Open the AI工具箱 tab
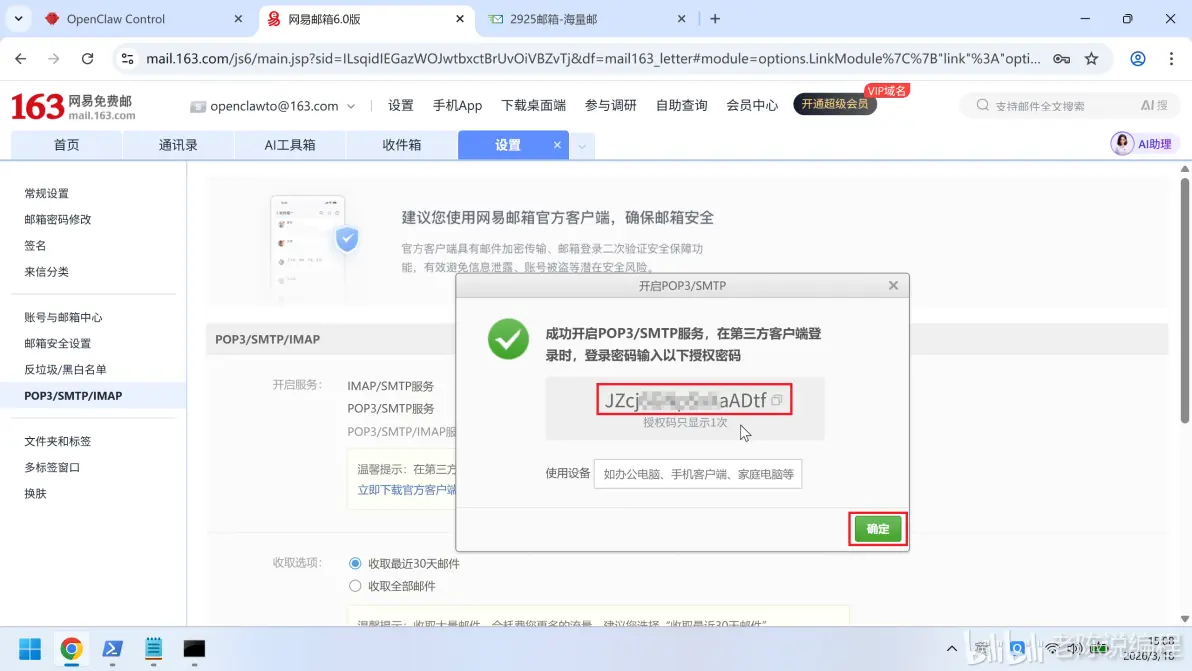1192x671 pixels. point(290,144)
